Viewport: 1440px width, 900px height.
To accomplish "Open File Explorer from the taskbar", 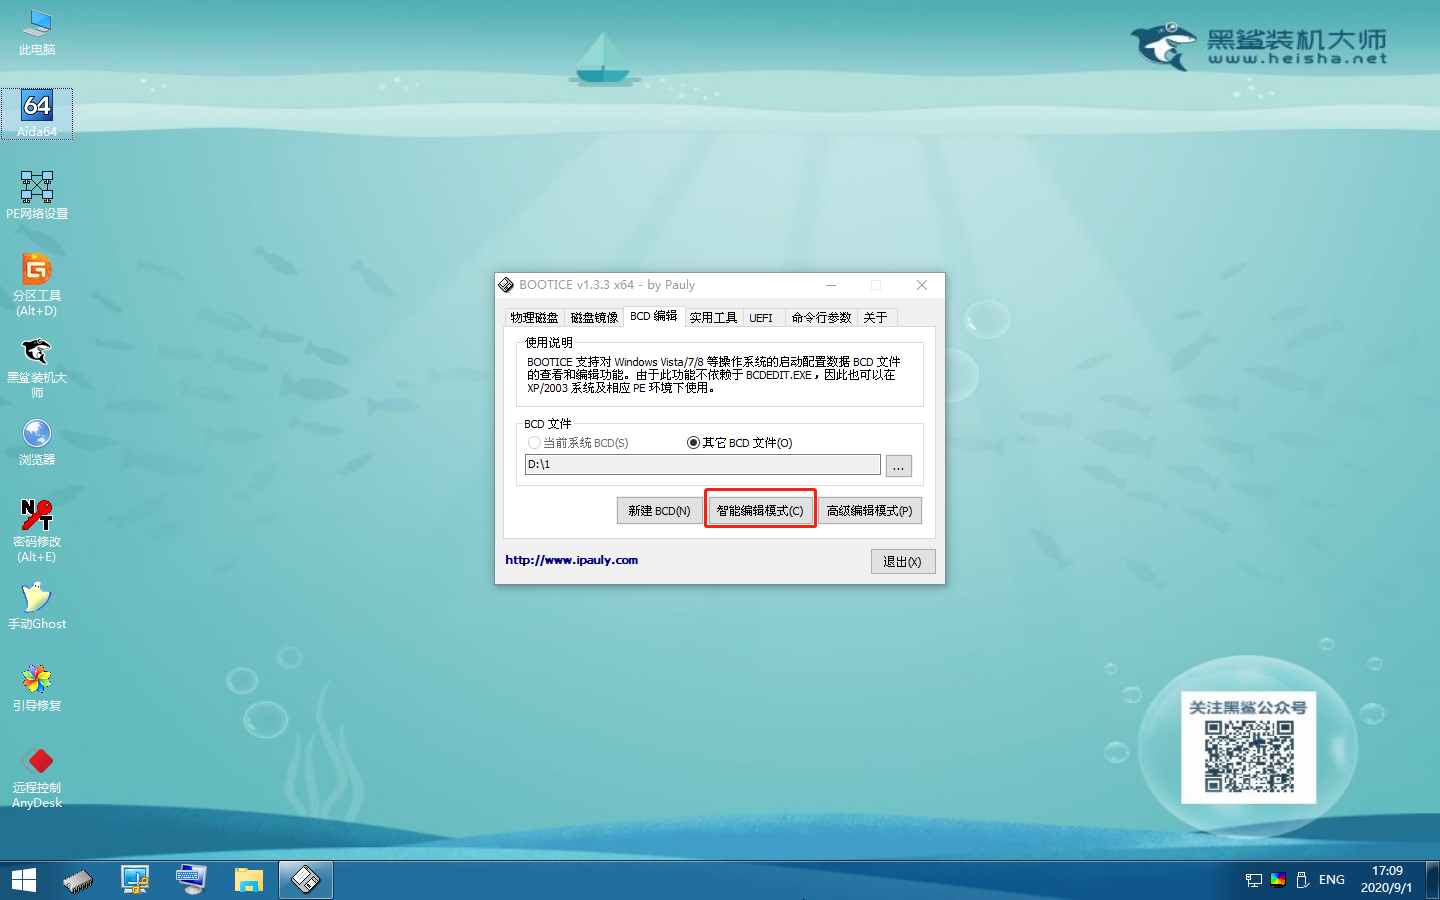I will click(x=248, y=880).
